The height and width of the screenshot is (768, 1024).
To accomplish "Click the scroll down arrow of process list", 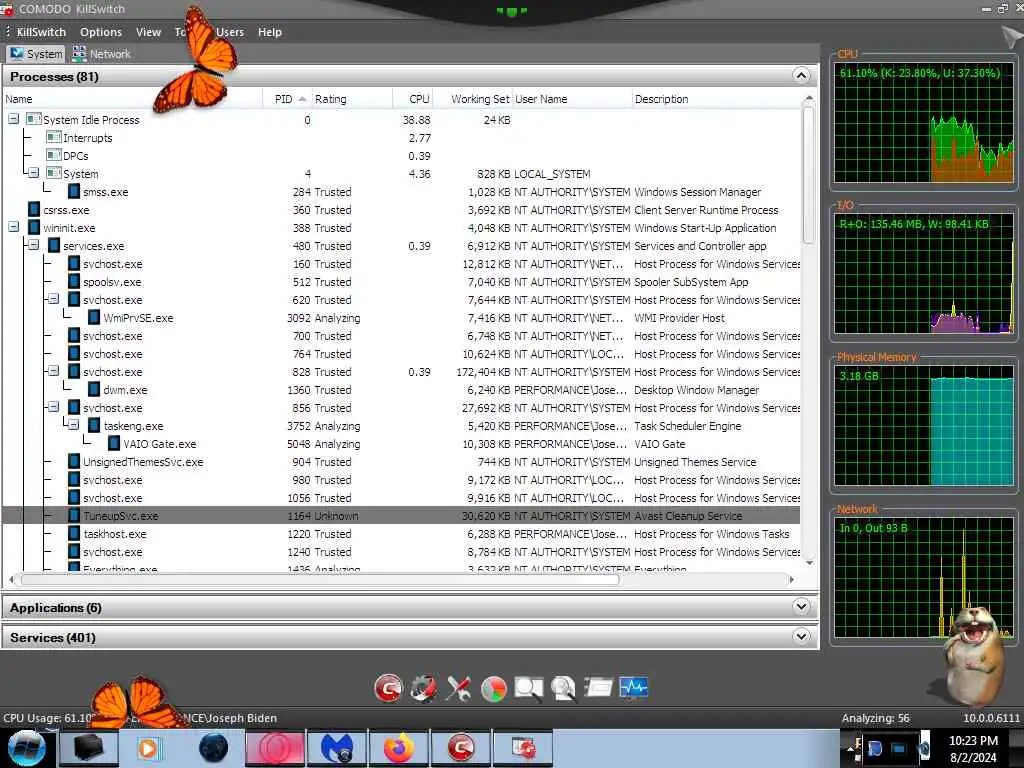I will pos(809,562).
